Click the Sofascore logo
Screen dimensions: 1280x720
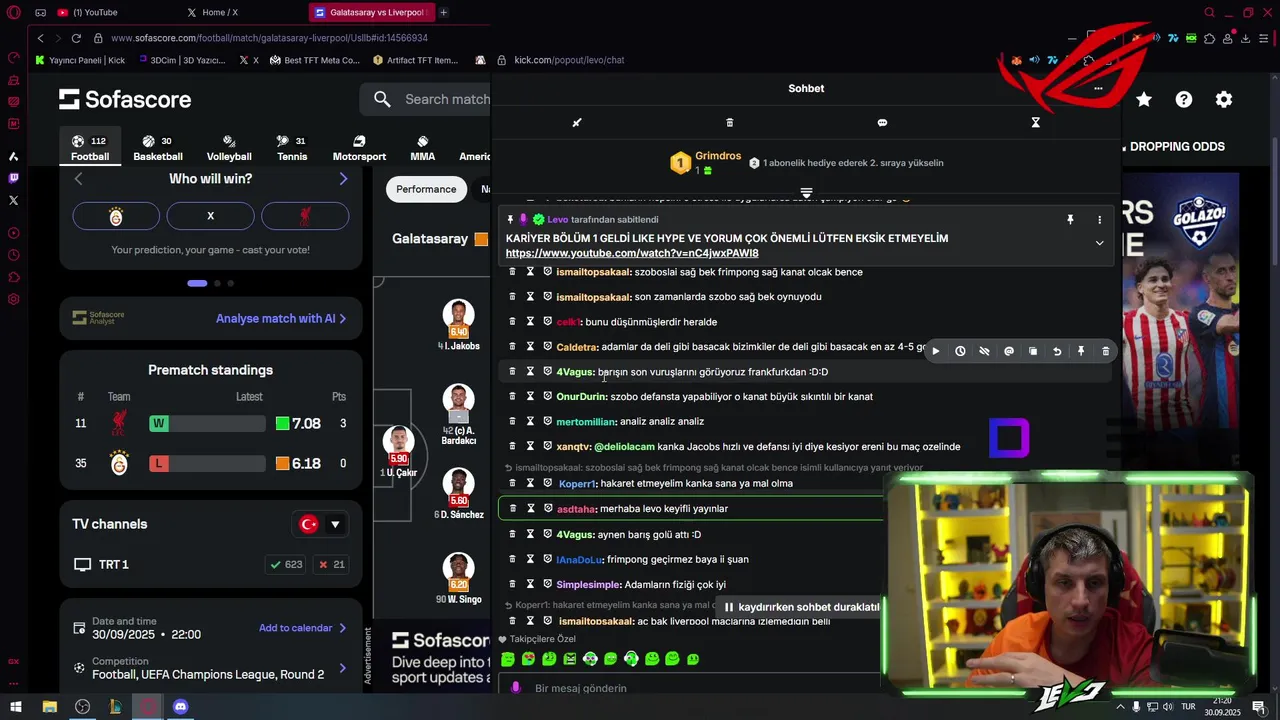pos(125,99)
